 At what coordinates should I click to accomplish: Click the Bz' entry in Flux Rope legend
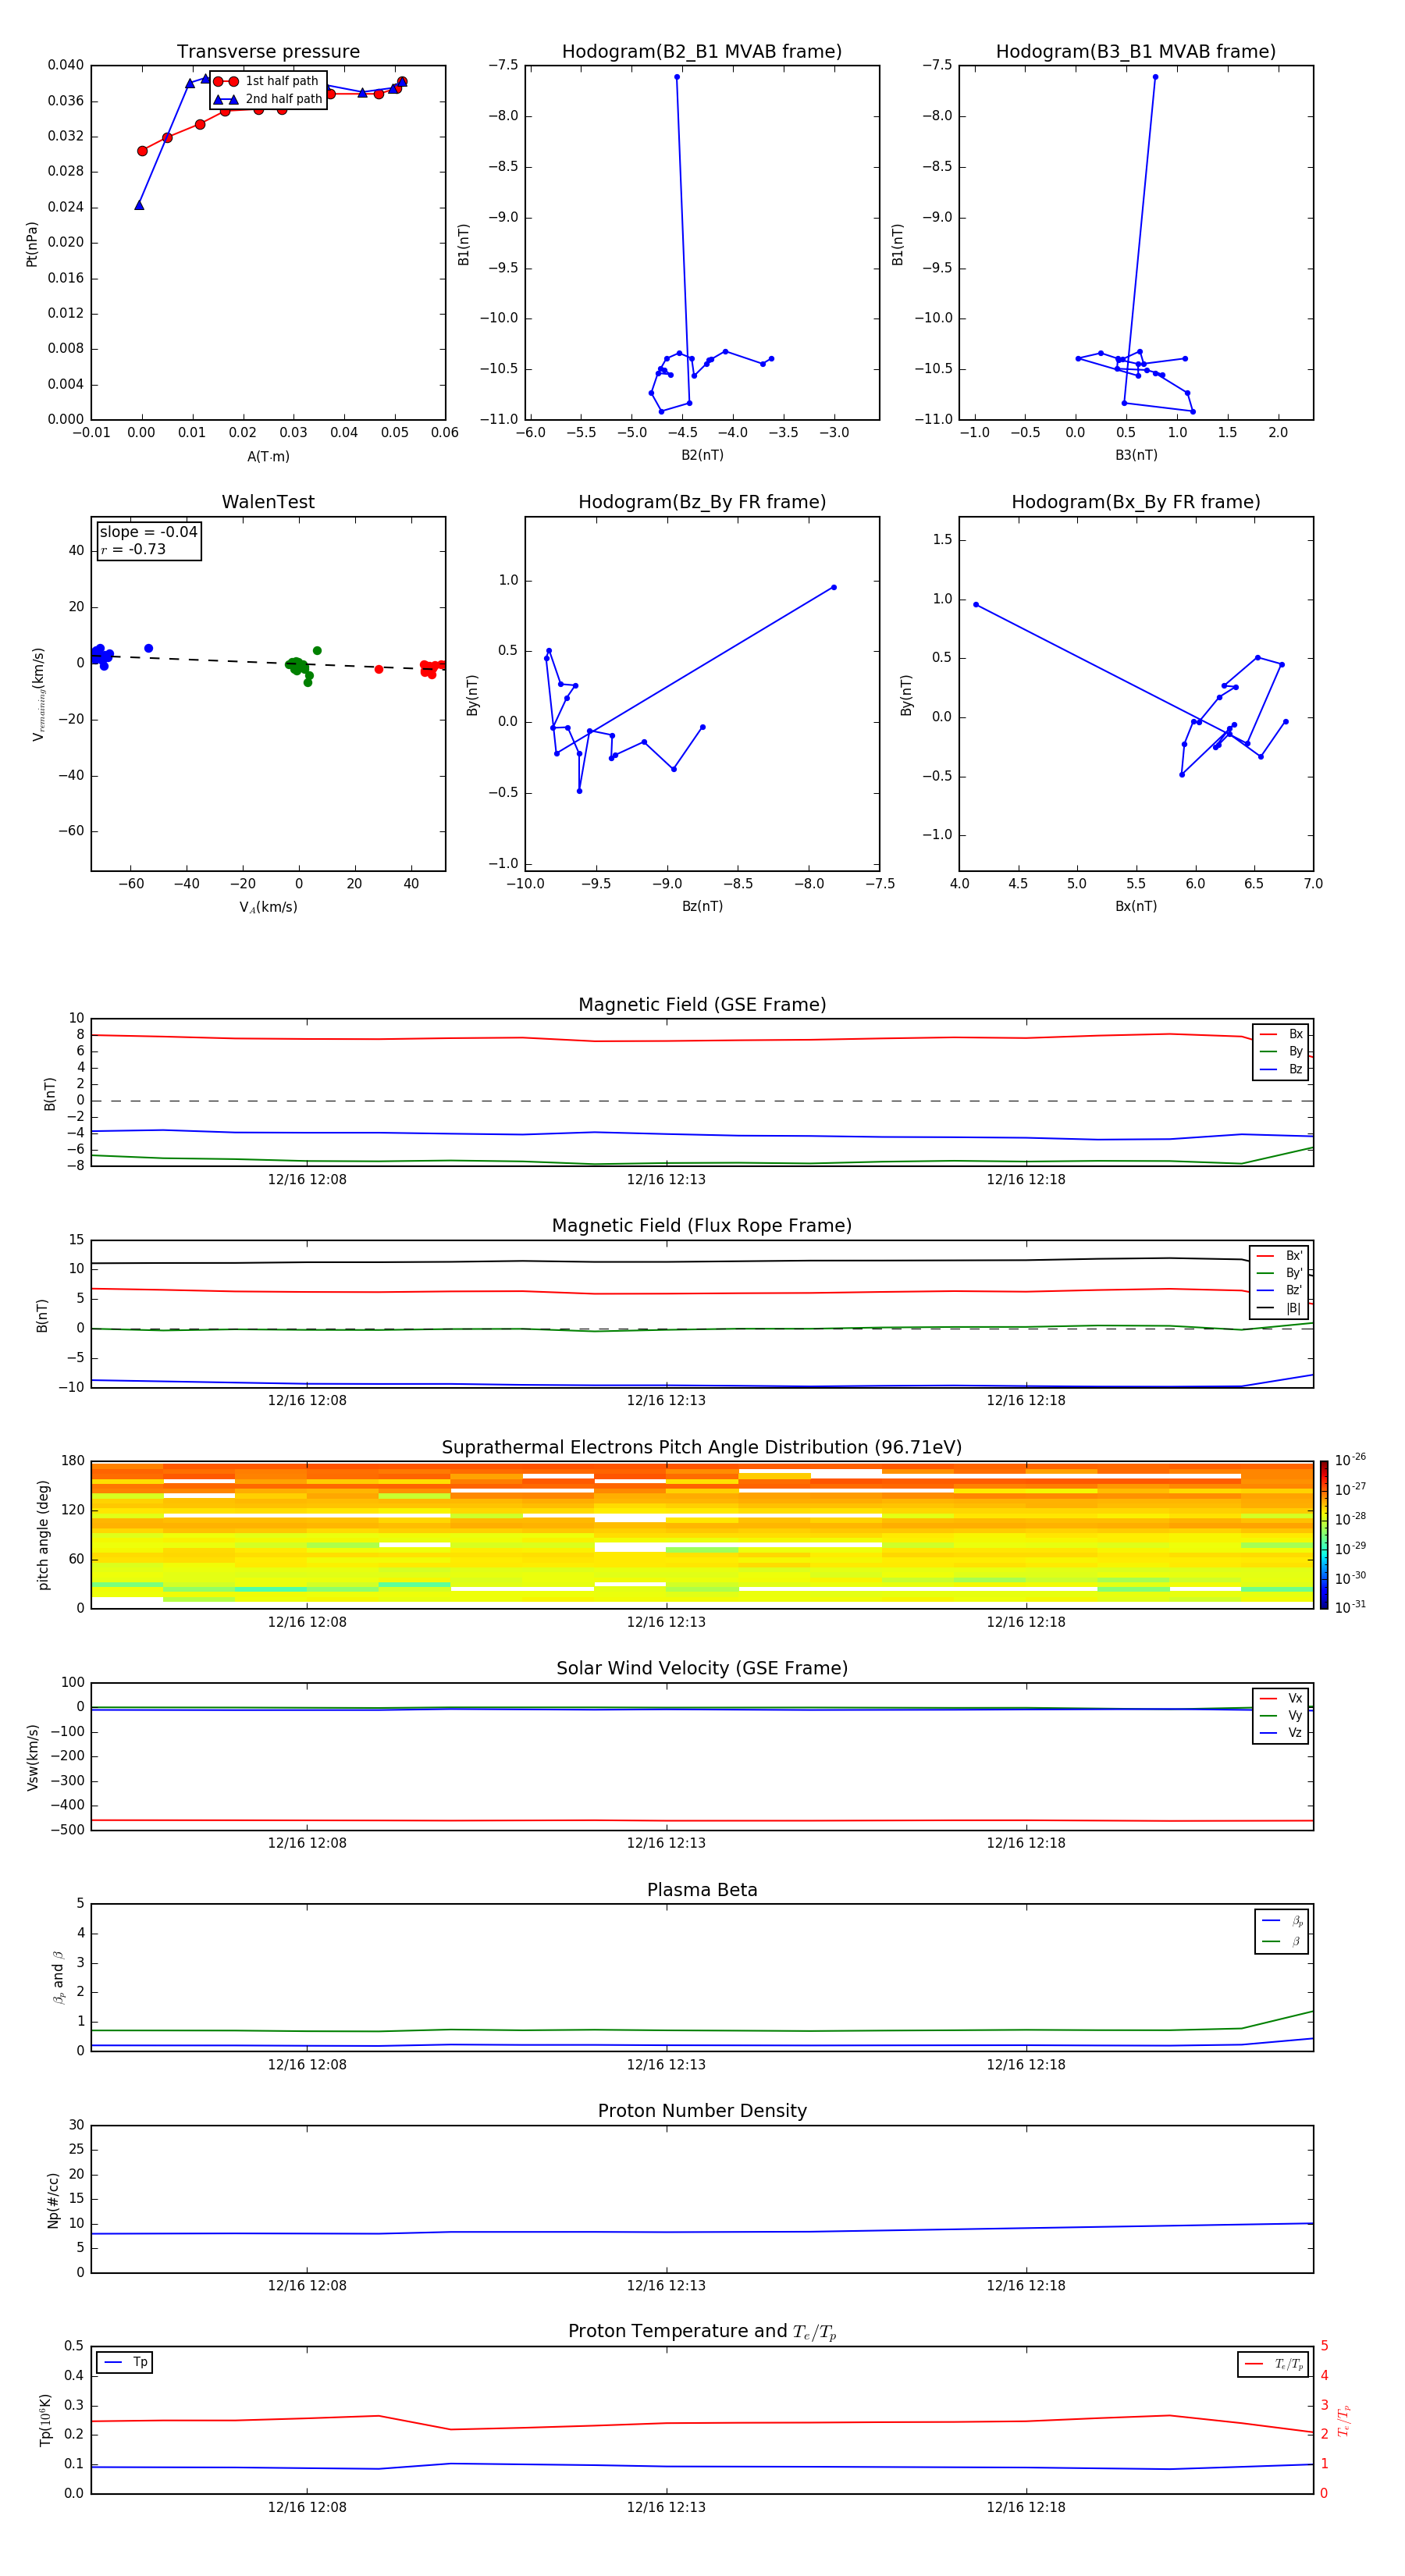click(1280, 1291)
